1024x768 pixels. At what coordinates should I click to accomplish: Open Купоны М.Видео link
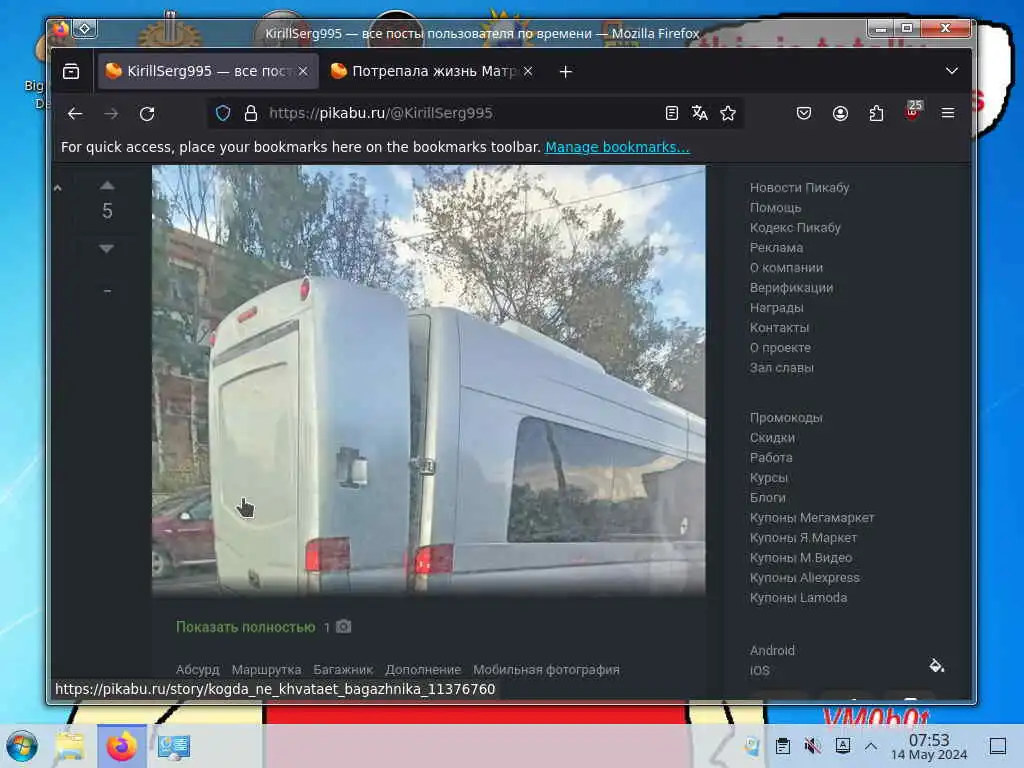pyautogui.click(x=801, y=558)
